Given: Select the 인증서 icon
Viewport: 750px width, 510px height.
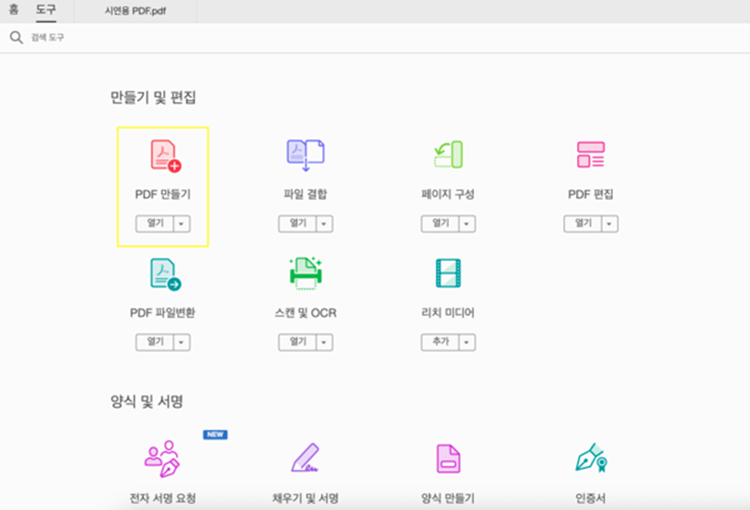Looking at the screenshot, I should click(591, 457).
